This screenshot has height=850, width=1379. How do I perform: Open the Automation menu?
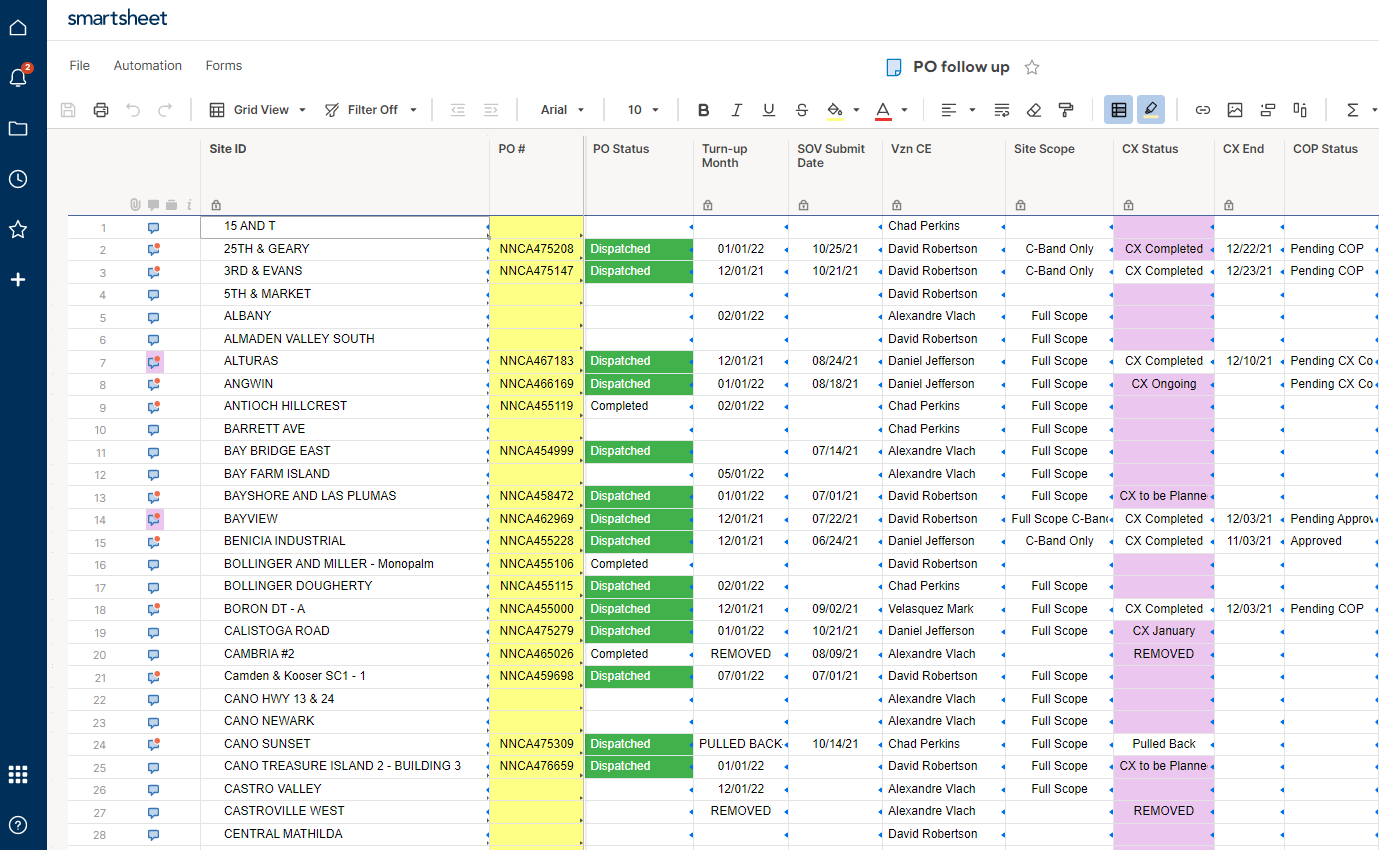147,65
